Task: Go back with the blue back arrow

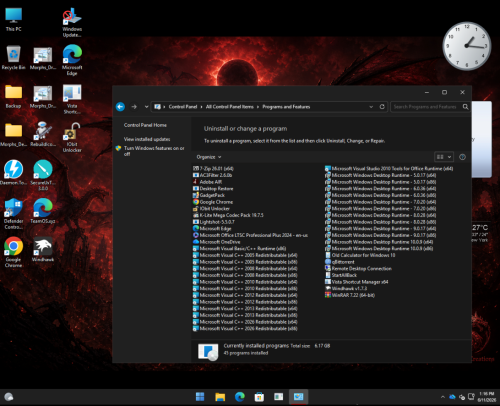Action: click(120, 107)
